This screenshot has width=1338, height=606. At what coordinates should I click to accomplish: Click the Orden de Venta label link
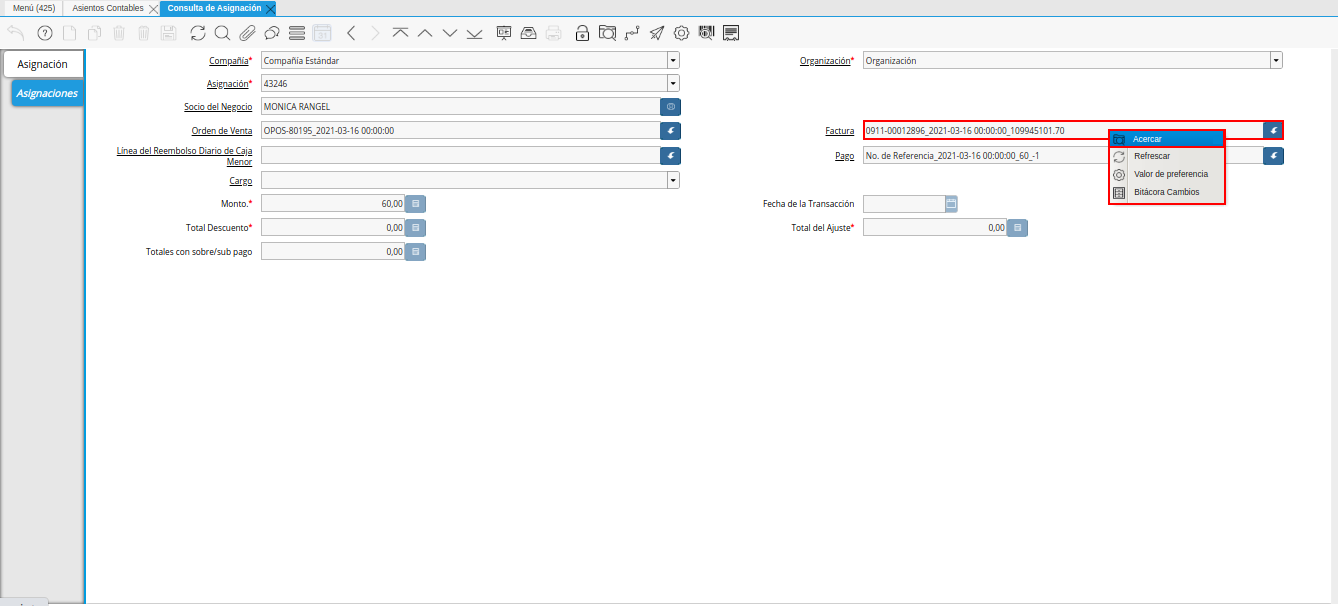click(222, 130)
